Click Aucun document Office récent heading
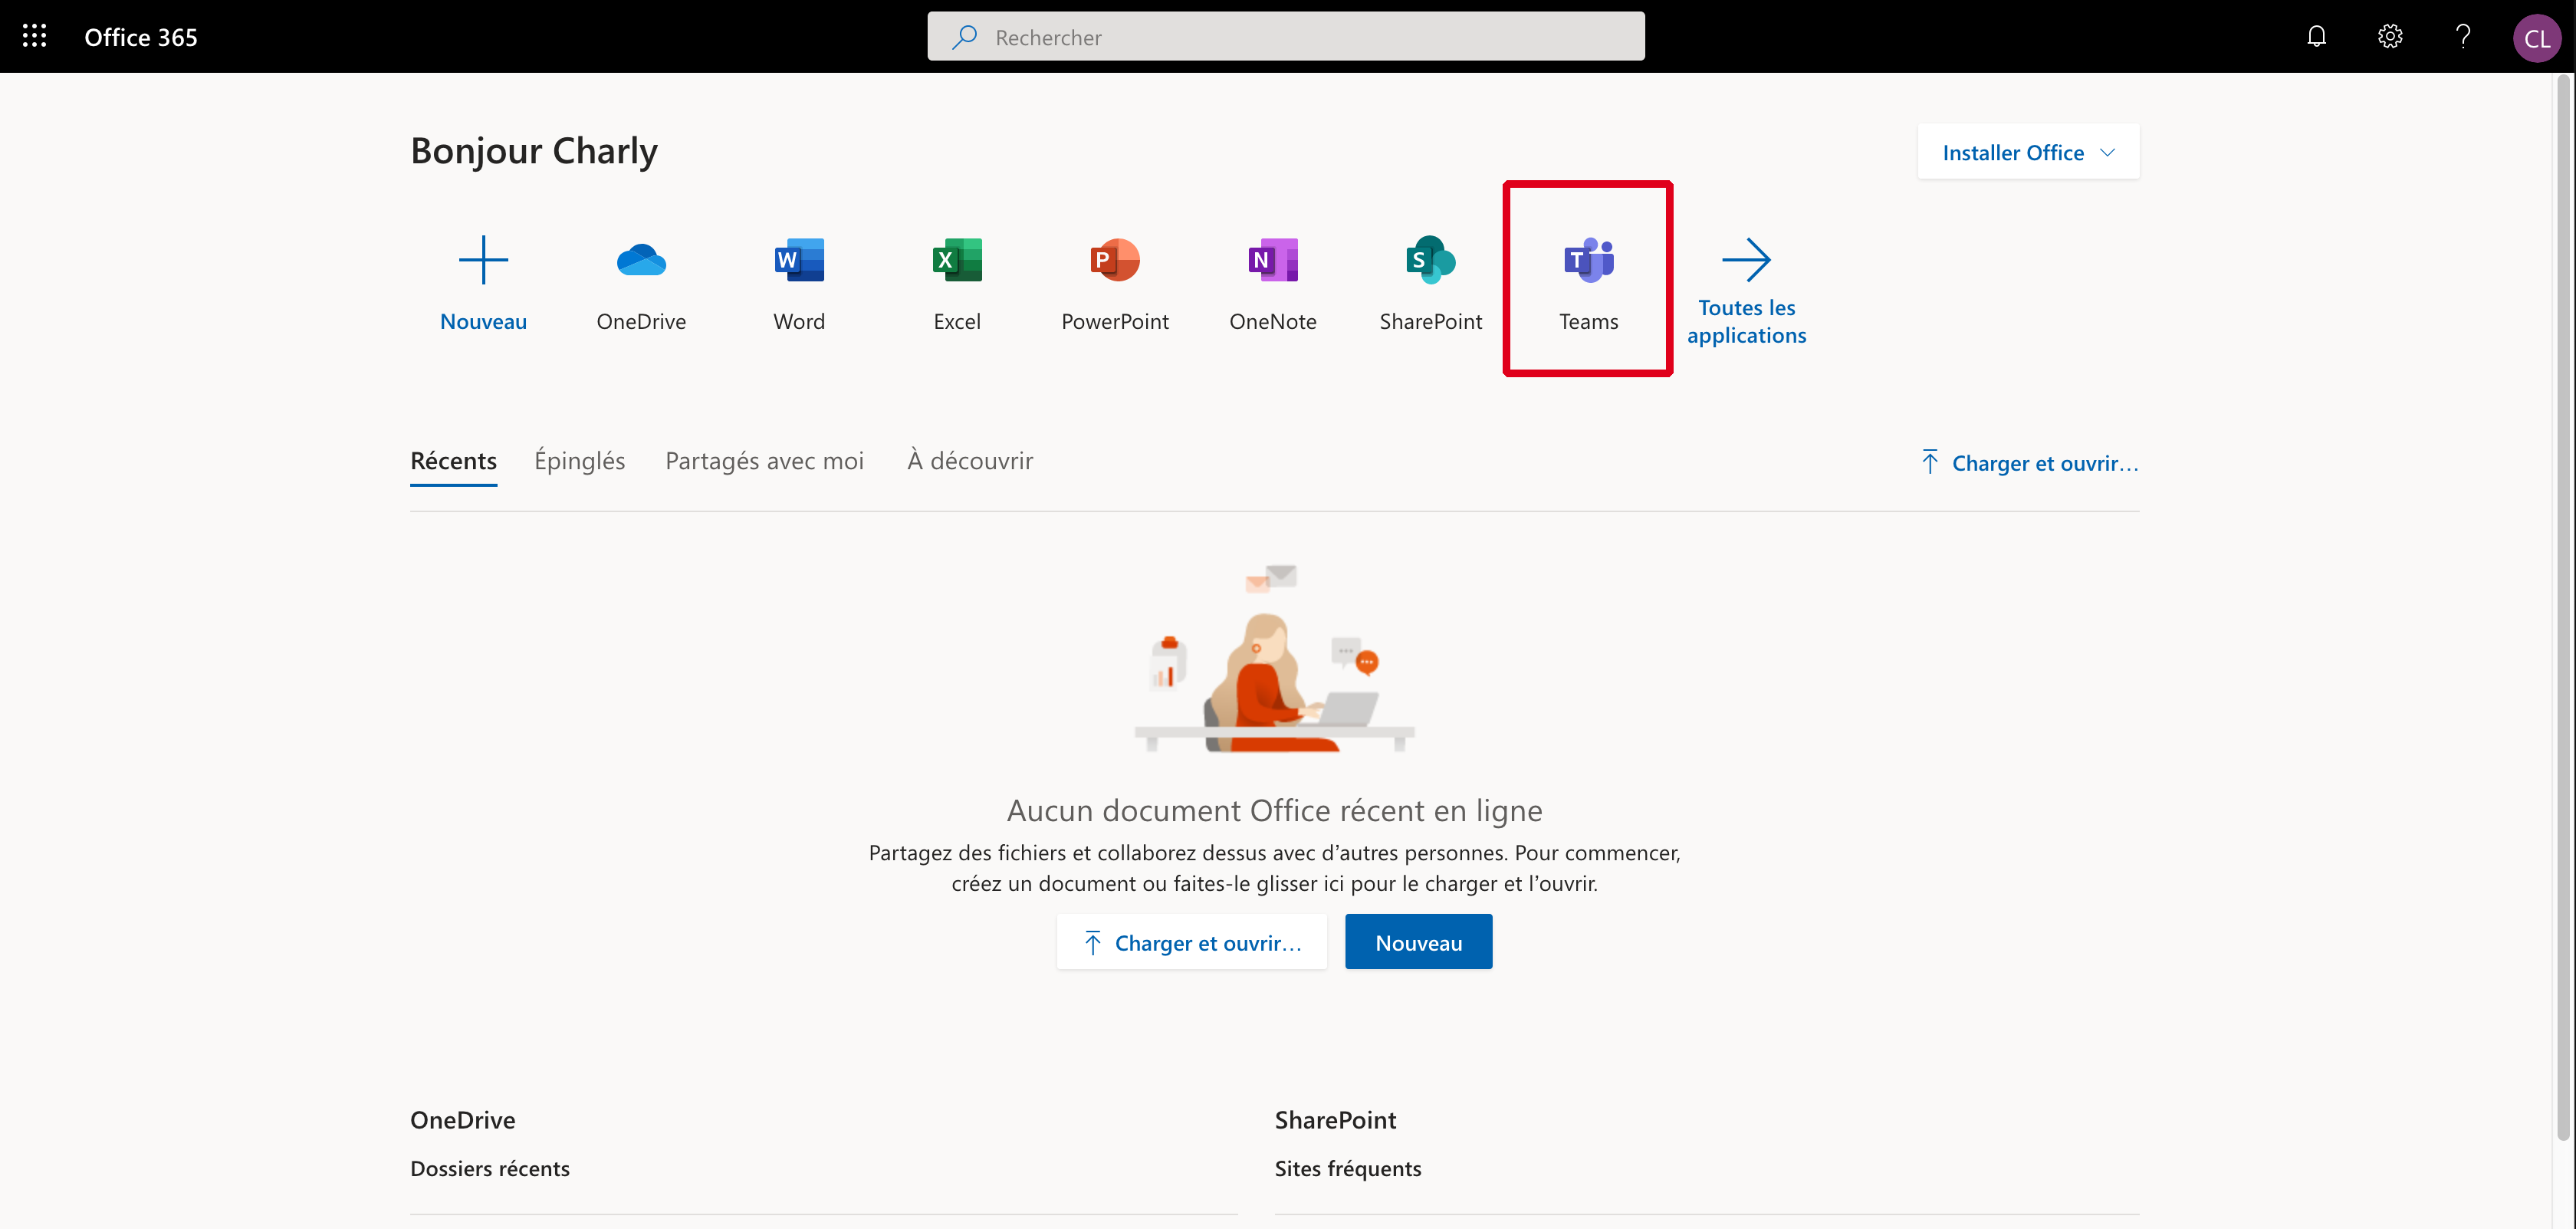 [x=1274, y=810]
